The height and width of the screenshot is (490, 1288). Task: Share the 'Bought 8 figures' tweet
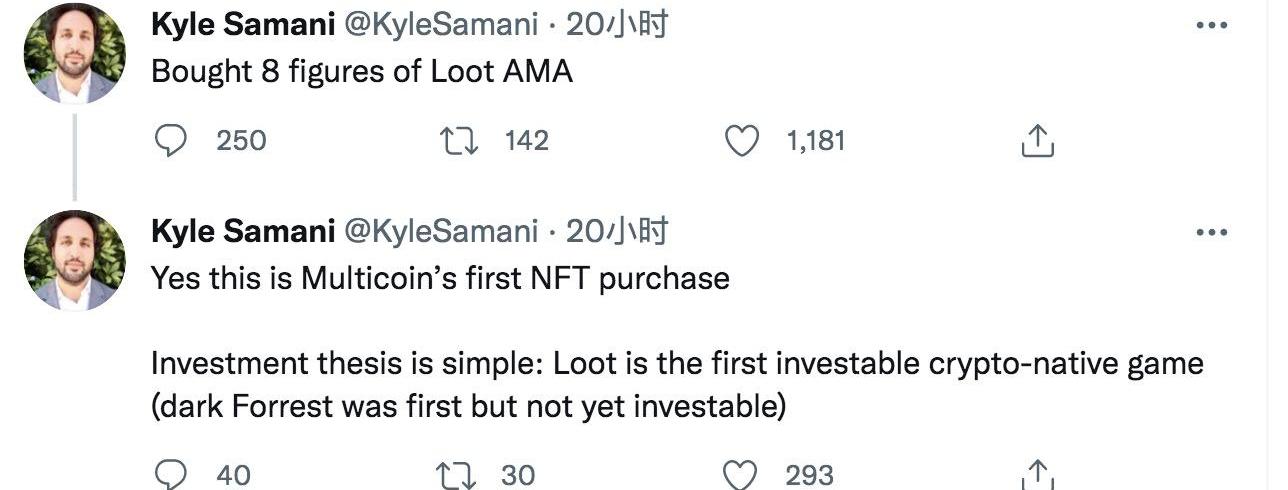[1037, 141]
